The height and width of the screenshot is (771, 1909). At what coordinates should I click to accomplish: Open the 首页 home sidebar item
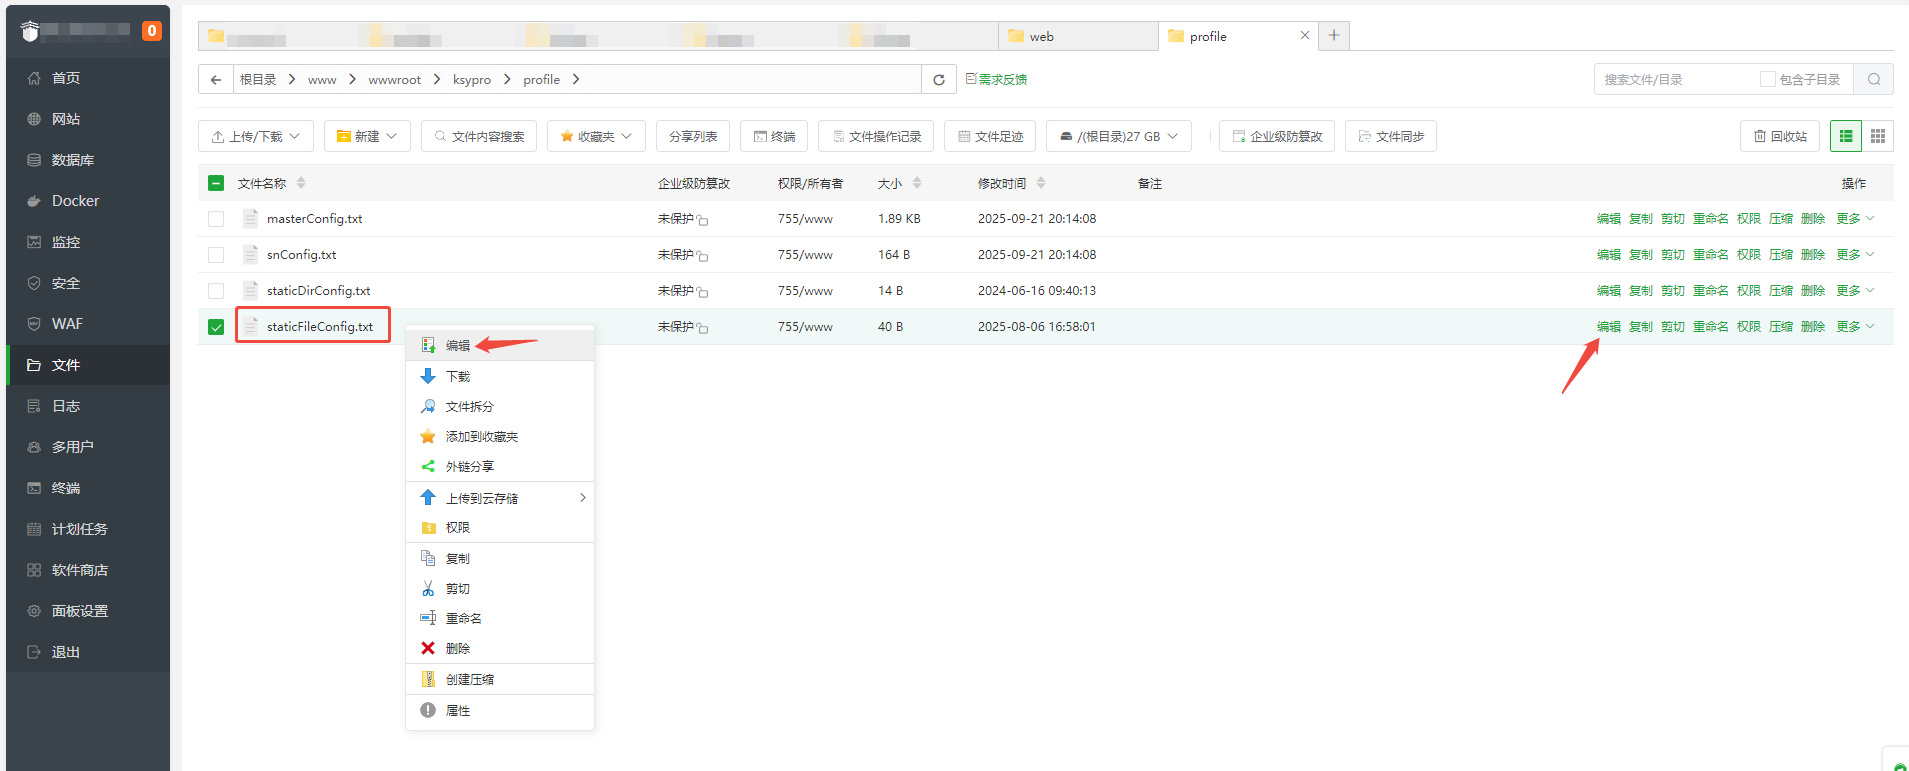coord(88,78)
